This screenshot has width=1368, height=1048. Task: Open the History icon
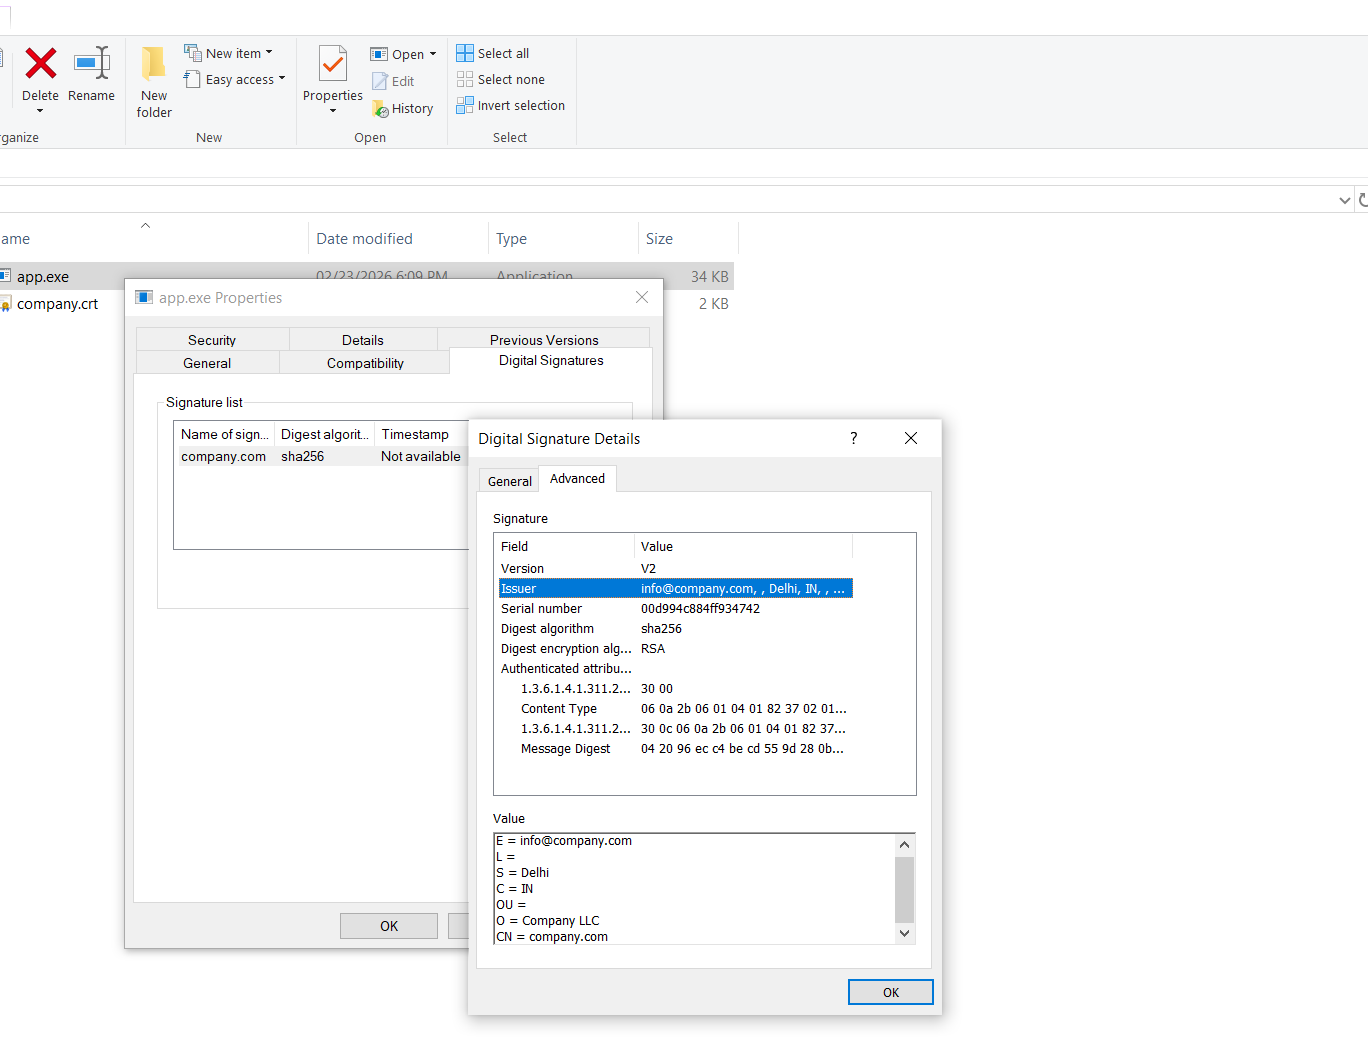(379, 108)
